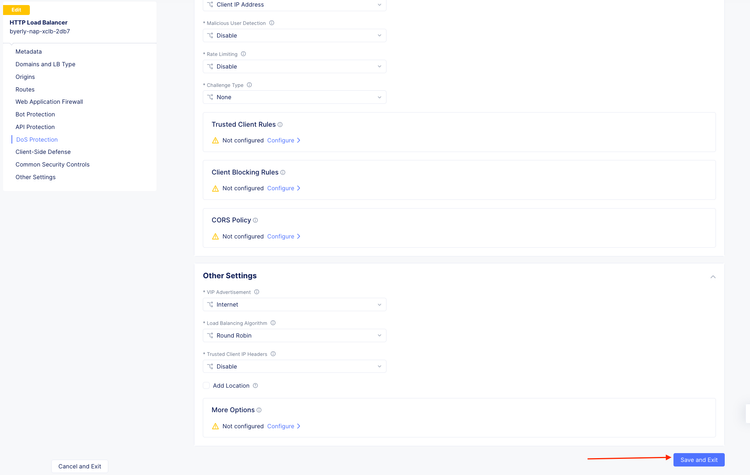
Task: Enable the Add Location checkbox
Action: click(207, 386)
